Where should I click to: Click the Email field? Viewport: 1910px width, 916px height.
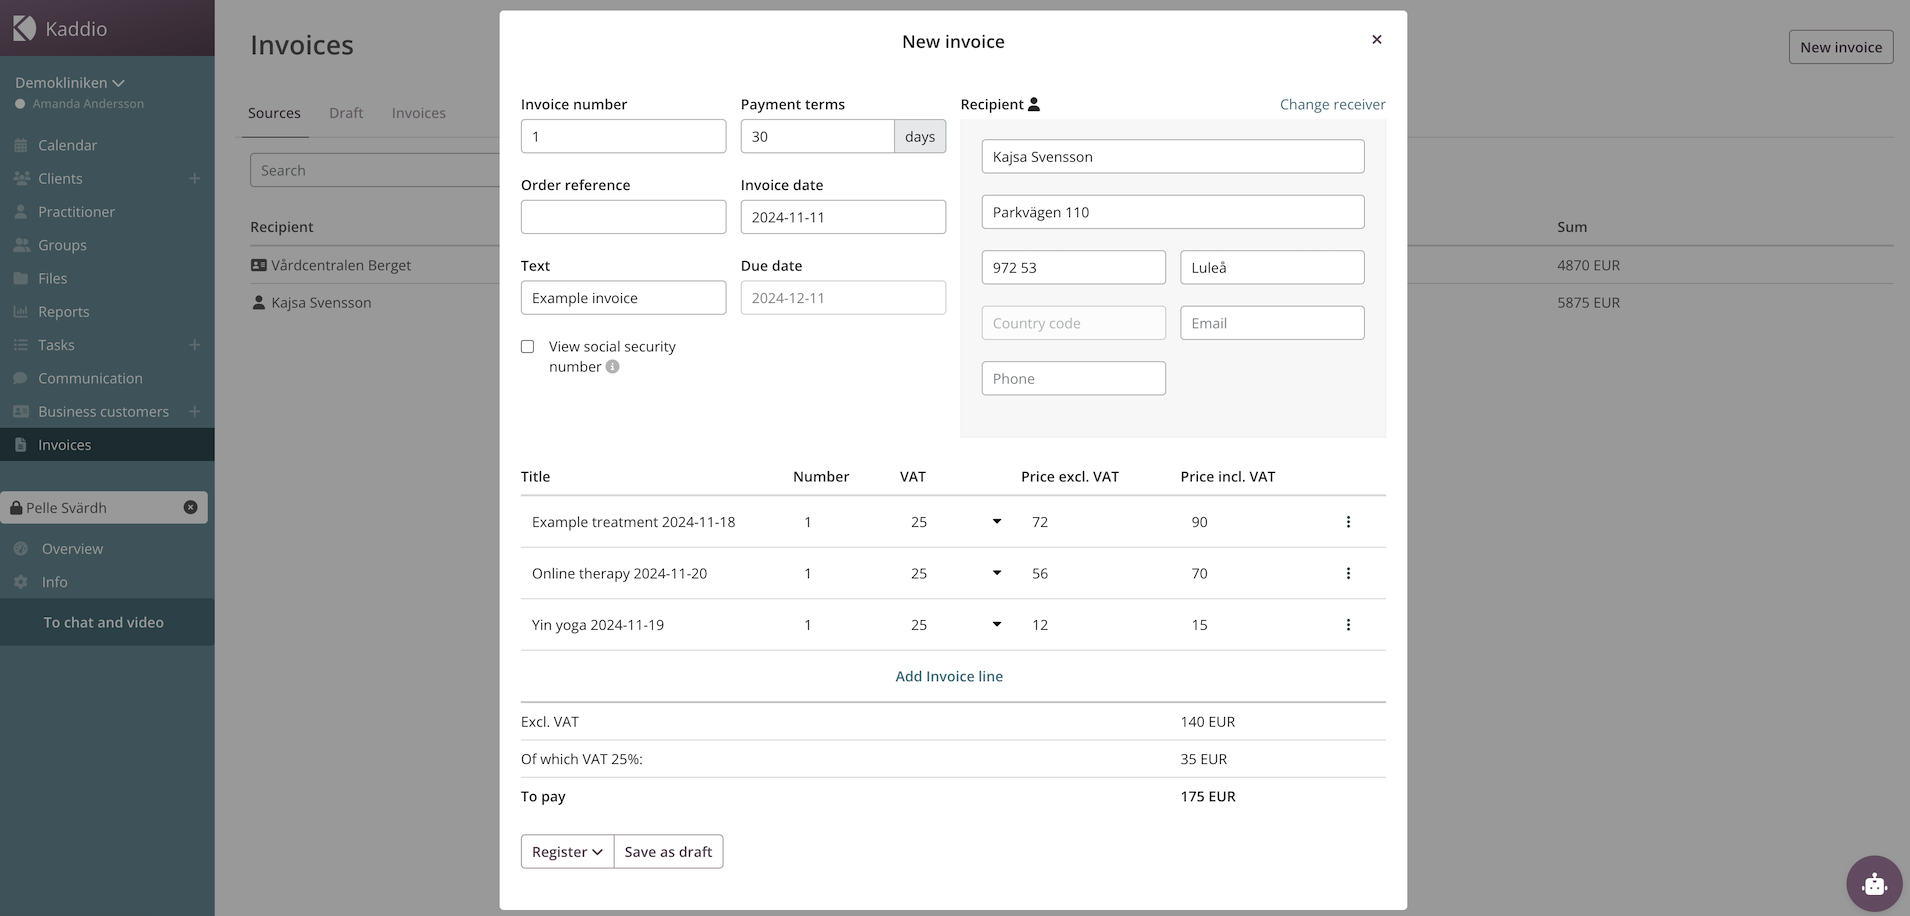tap(1272, 323)
